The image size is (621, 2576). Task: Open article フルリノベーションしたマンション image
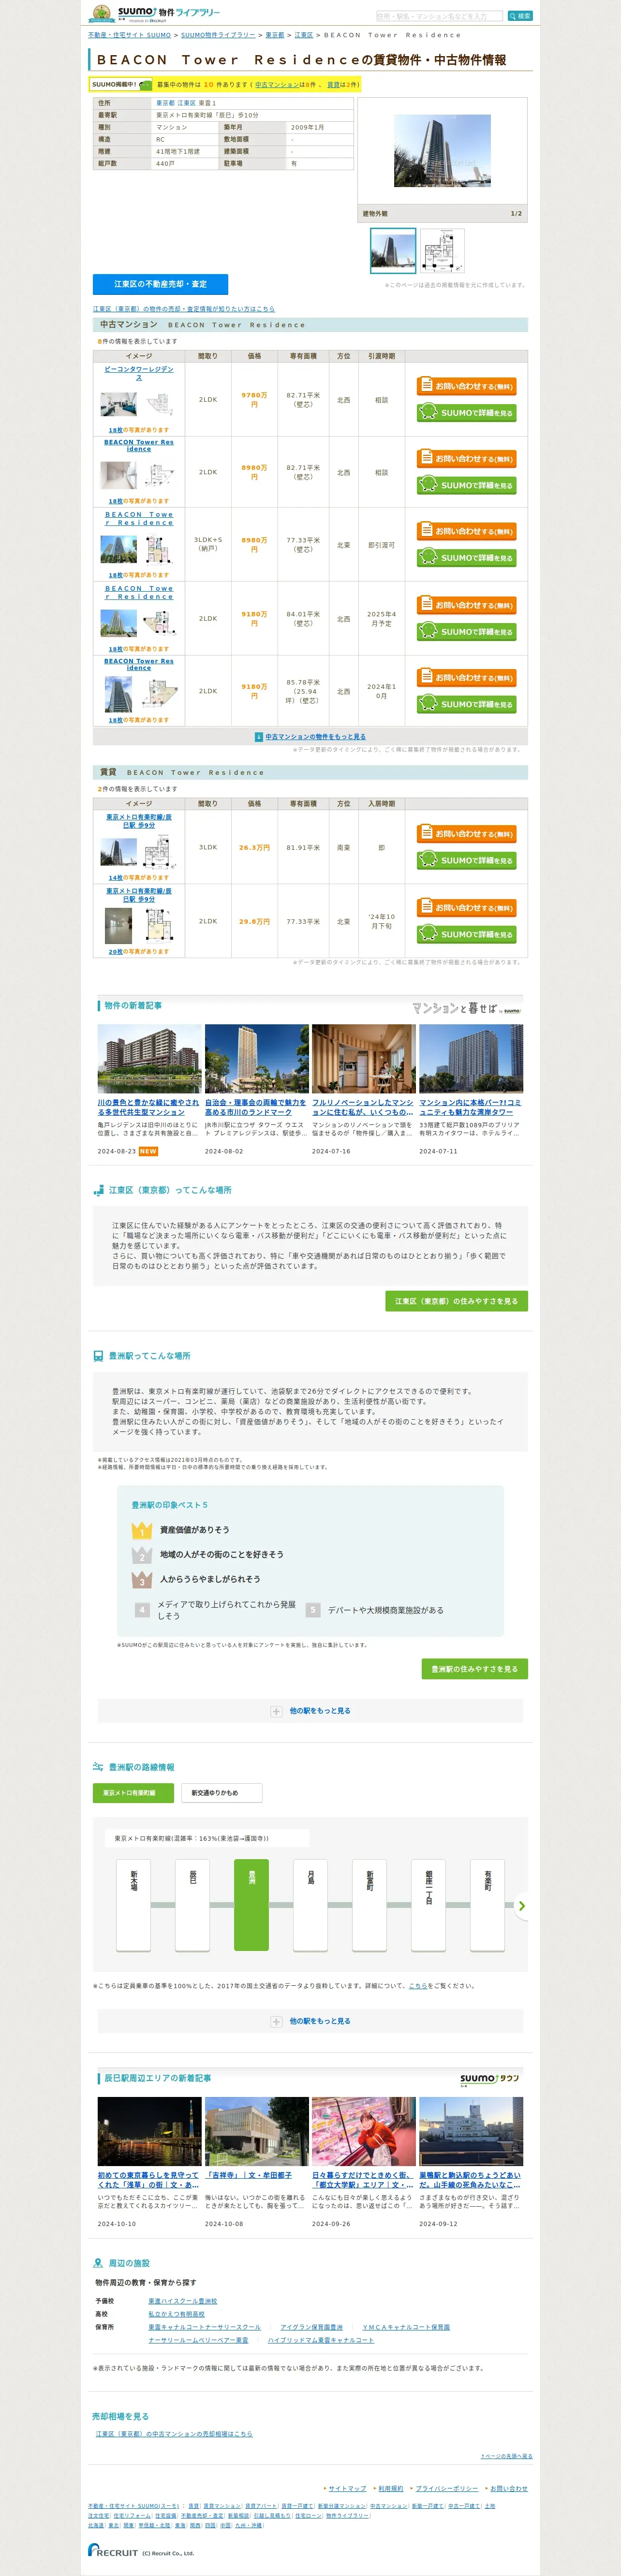364,1059
